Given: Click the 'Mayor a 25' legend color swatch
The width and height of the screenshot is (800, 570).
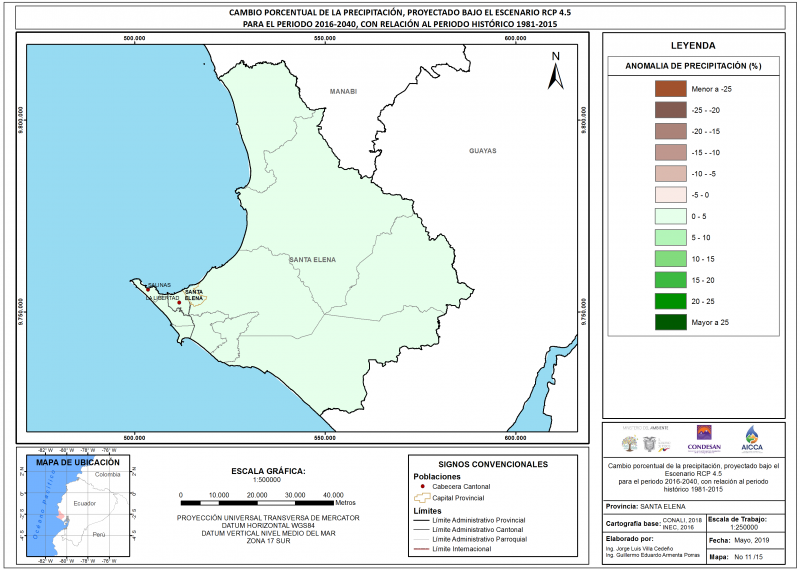Looking at the screenshot, I should (670, 323).
